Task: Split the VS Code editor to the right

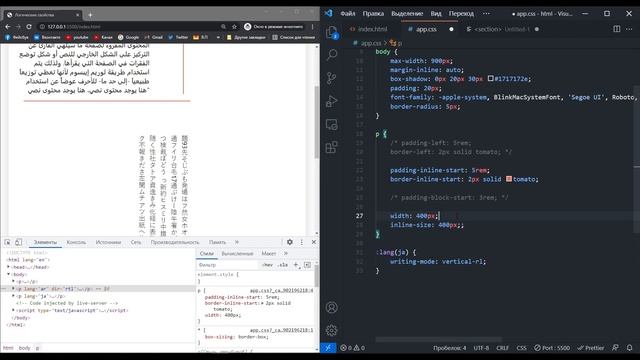Action: pyautogui.click(x=617, y=29)
